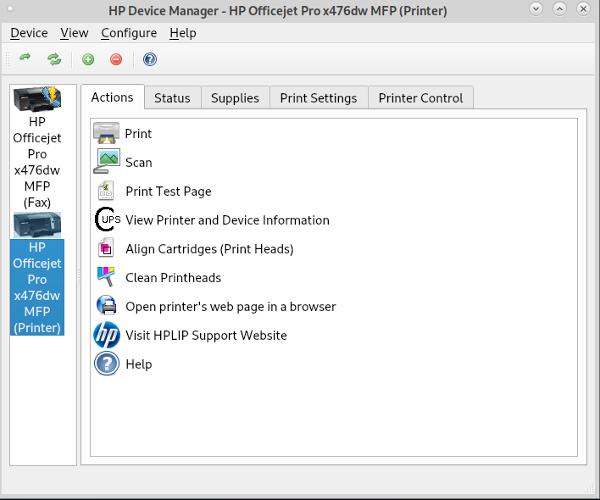The width and height of the screenshot is (600, 500).
Task: Click the Help label in Actions list
Action: (139, 364)
